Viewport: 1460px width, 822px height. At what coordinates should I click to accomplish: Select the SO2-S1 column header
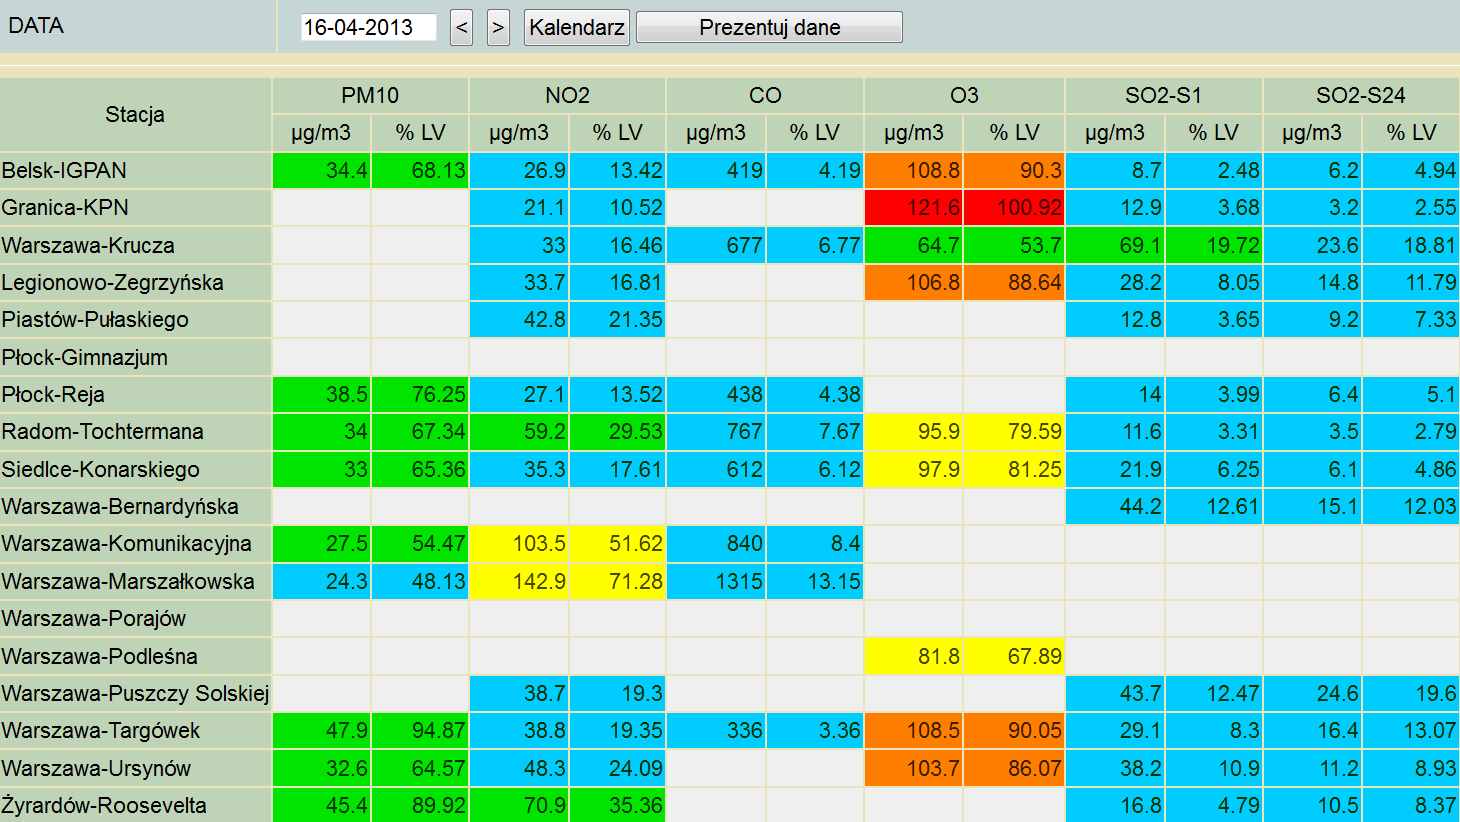point(1163,95)
